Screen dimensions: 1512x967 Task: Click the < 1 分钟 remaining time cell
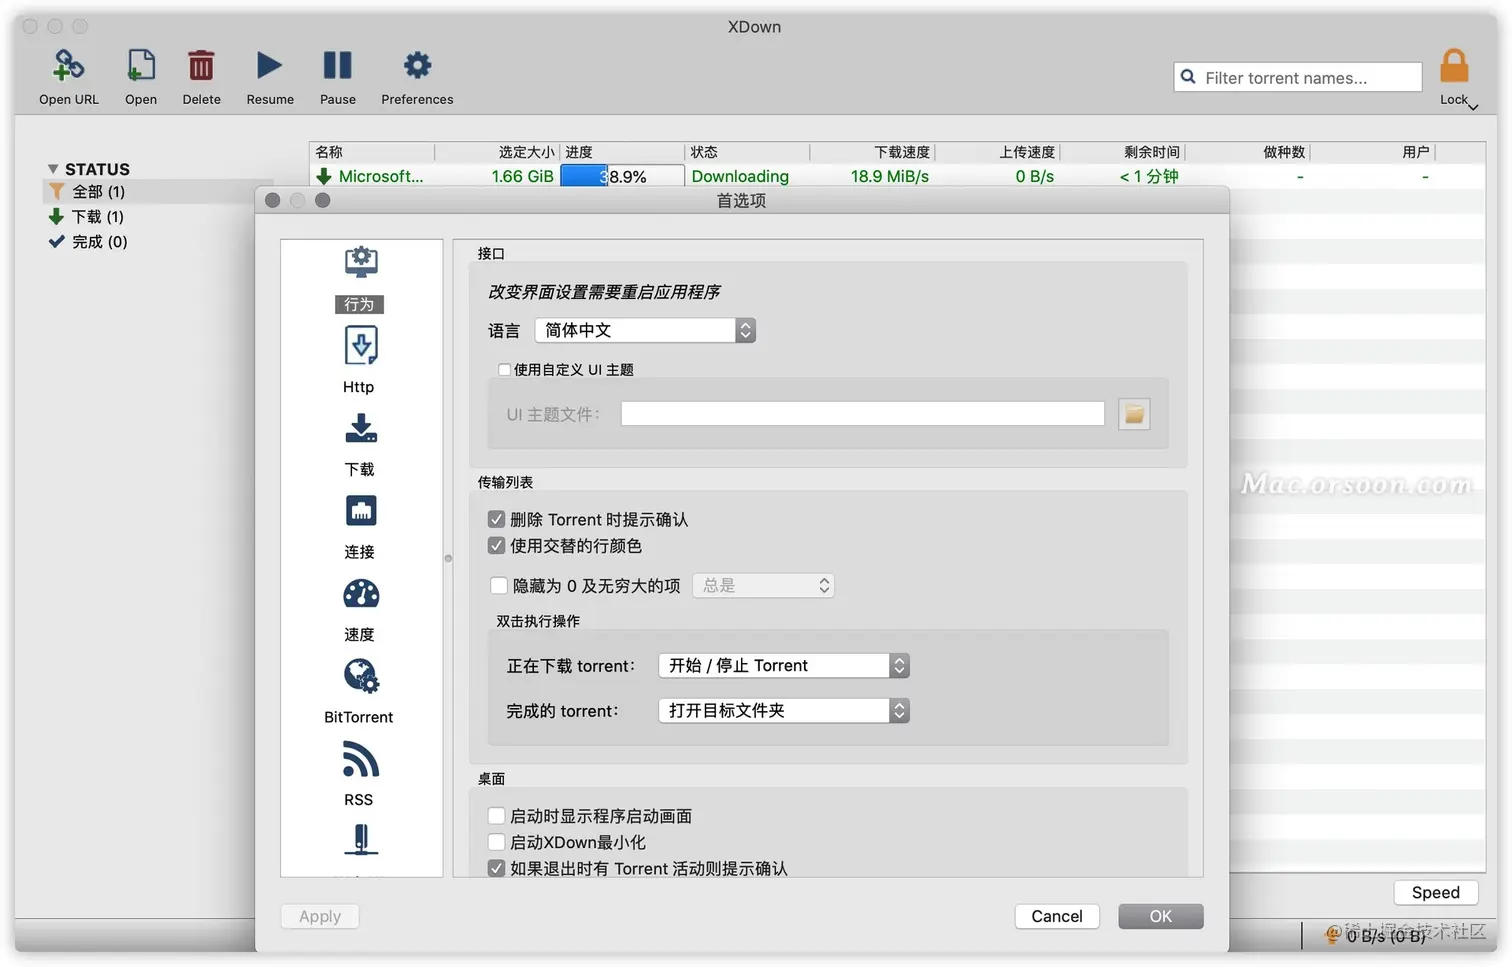[1149, 176]
